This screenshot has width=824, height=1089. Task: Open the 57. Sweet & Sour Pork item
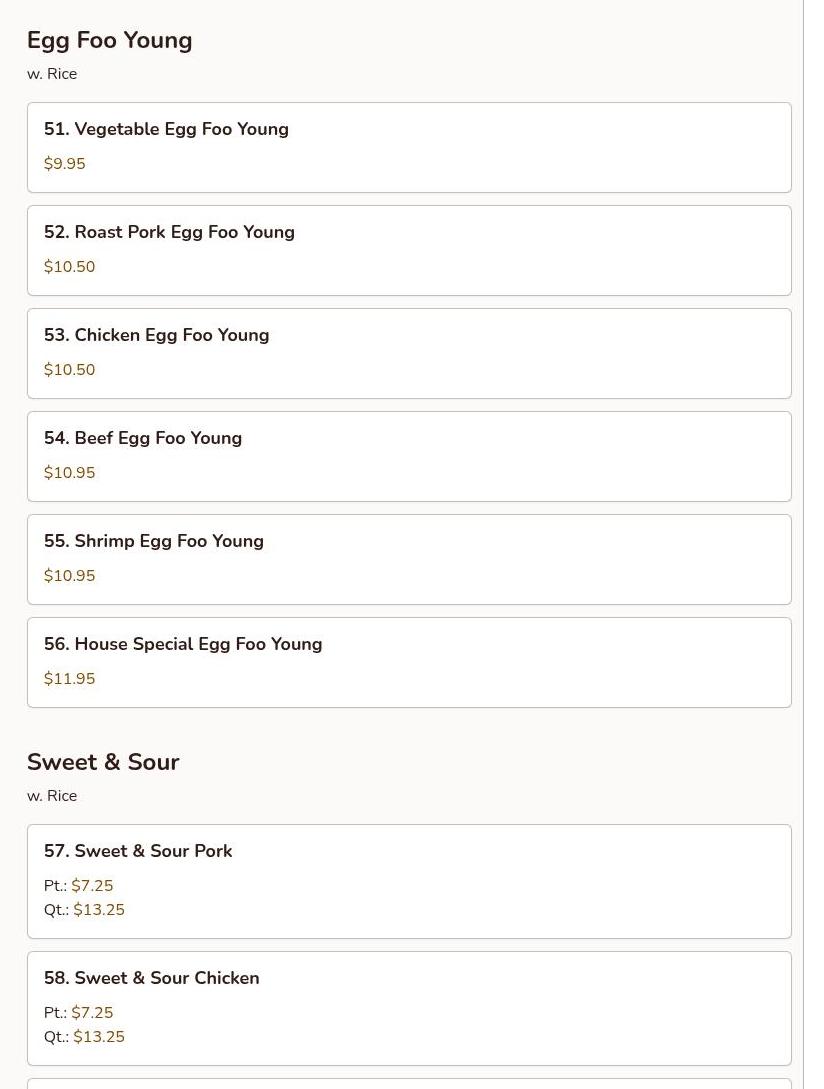138,851
